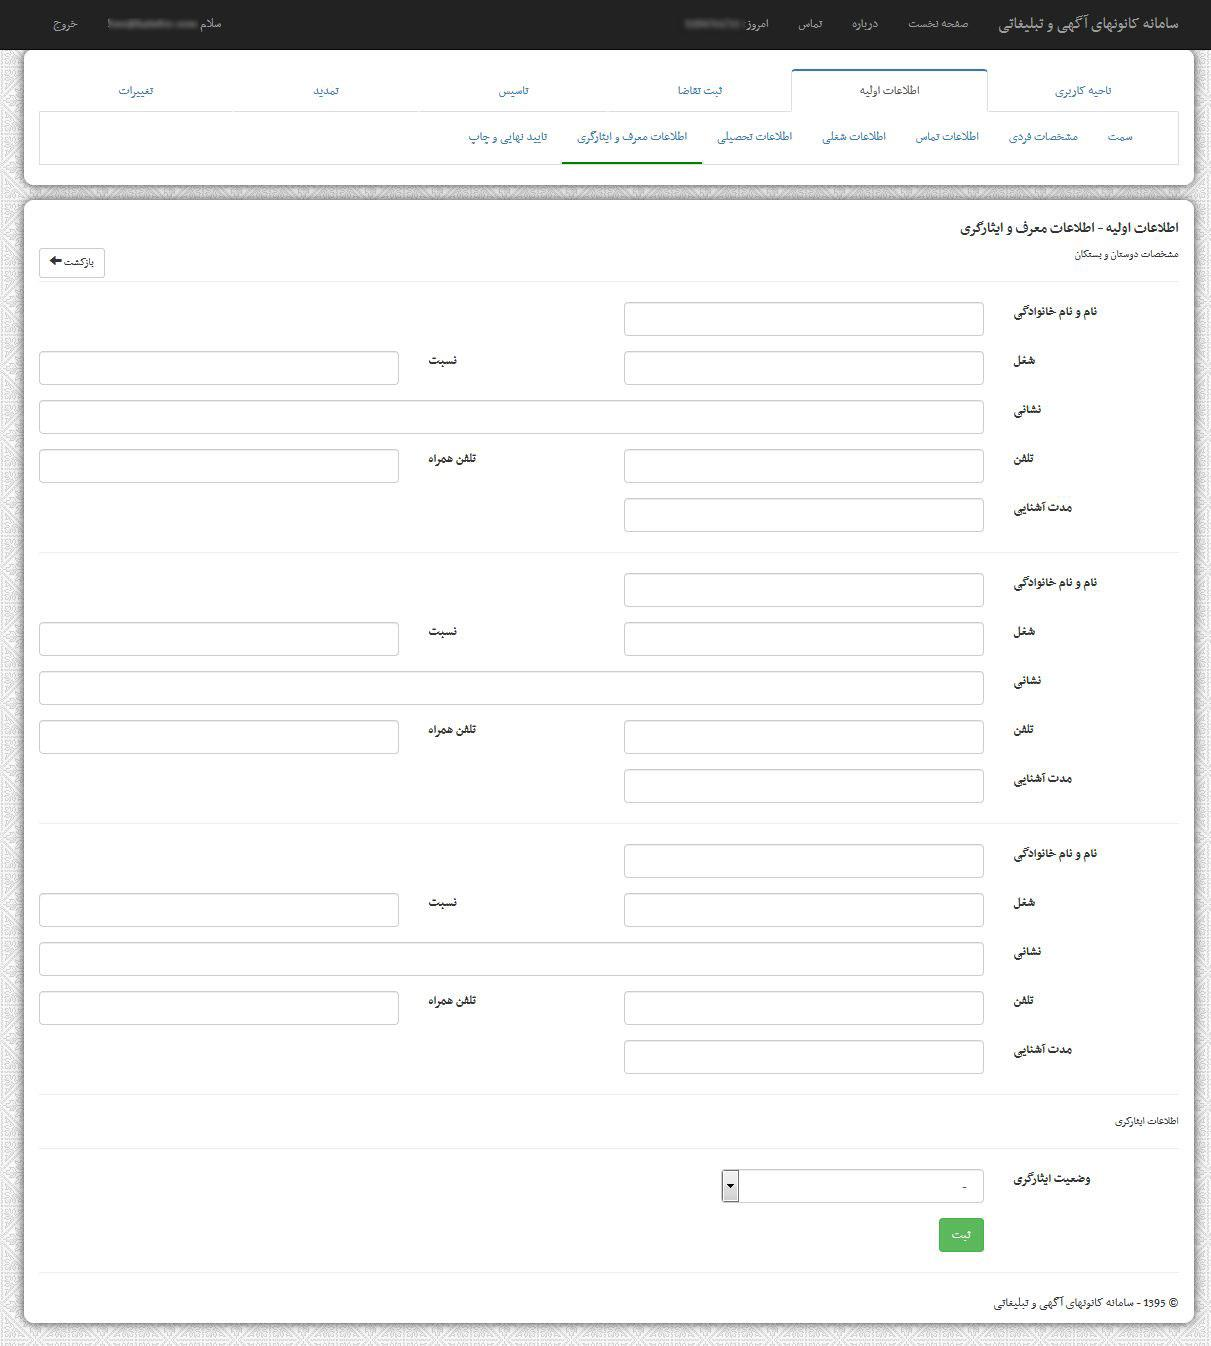Open the تمدید tab
The width and height of the screenshot is (1211, 1346).
coord(326,91)
